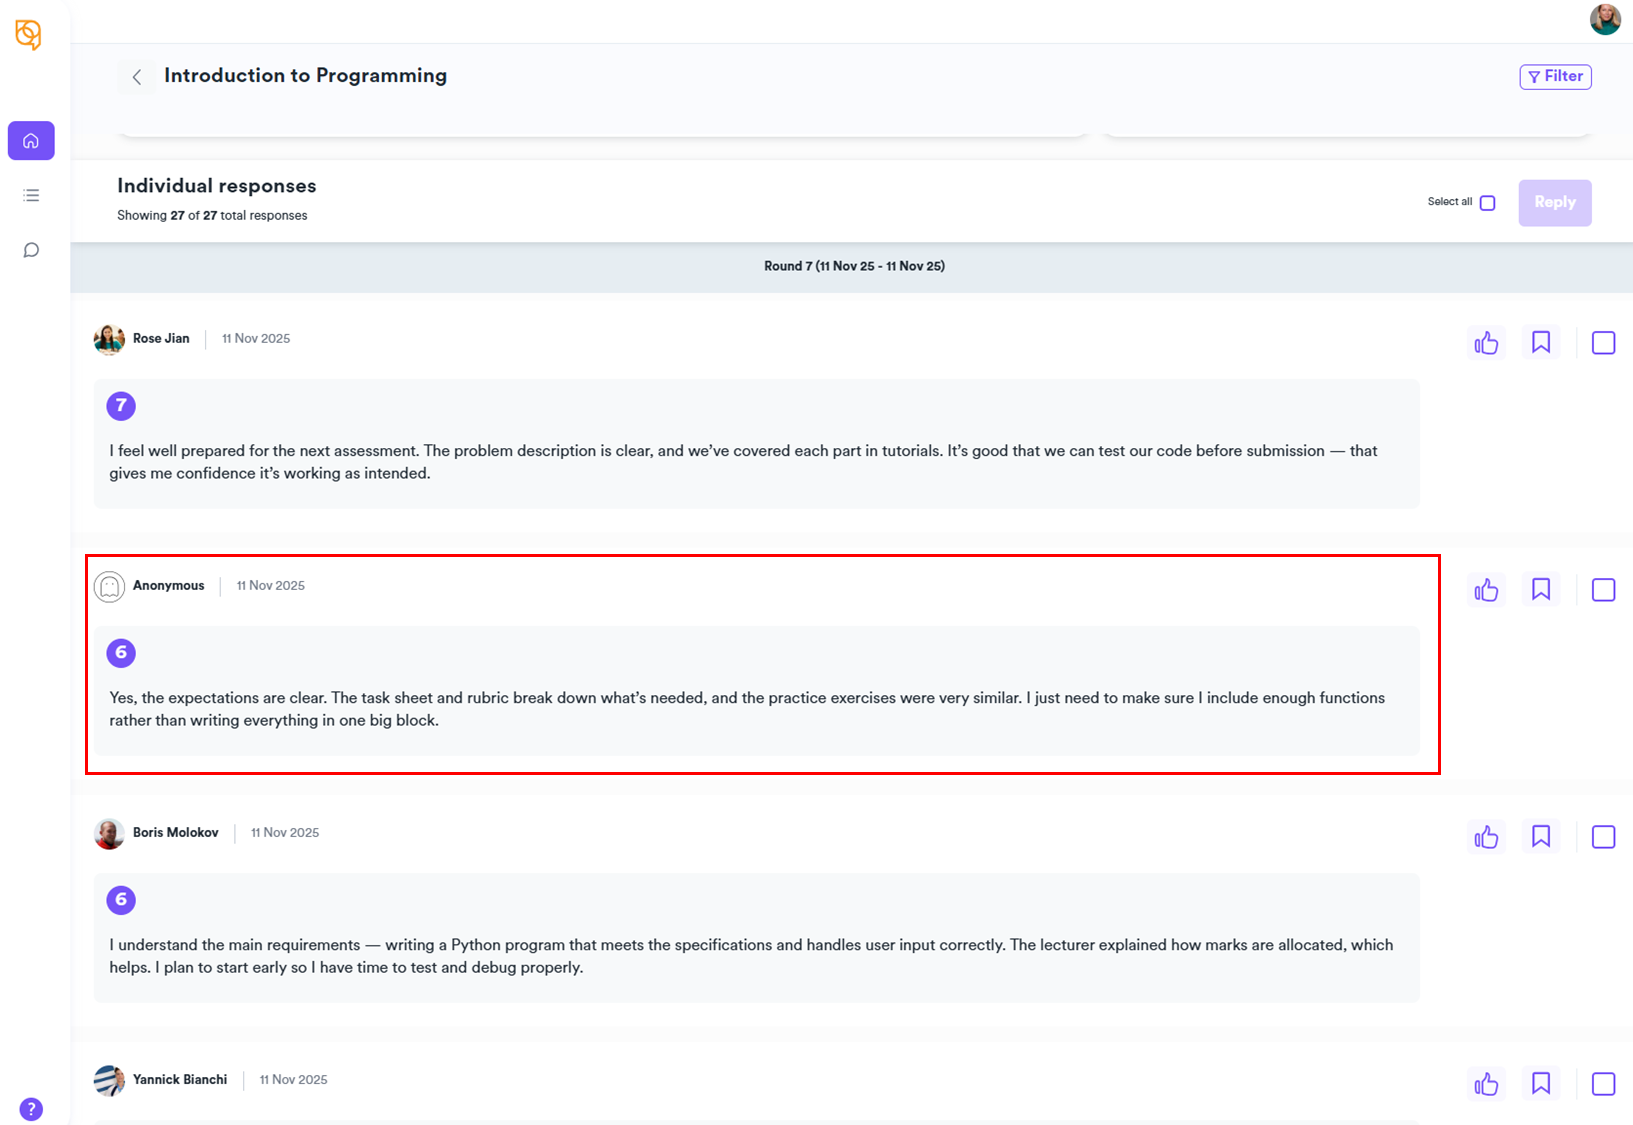This screenshot has height=1125, width=1633.
Task: Like Boris Molokov's response
Action: pyautogui.click(x=1486, y=837)
